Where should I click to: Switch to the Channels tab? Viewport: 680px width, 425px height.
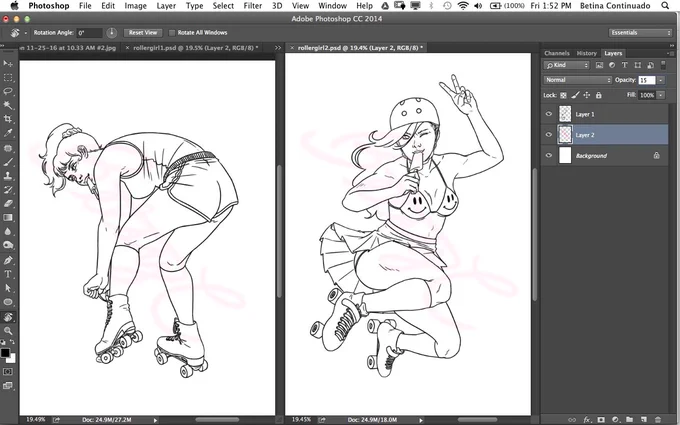click(x=557, y=53)
